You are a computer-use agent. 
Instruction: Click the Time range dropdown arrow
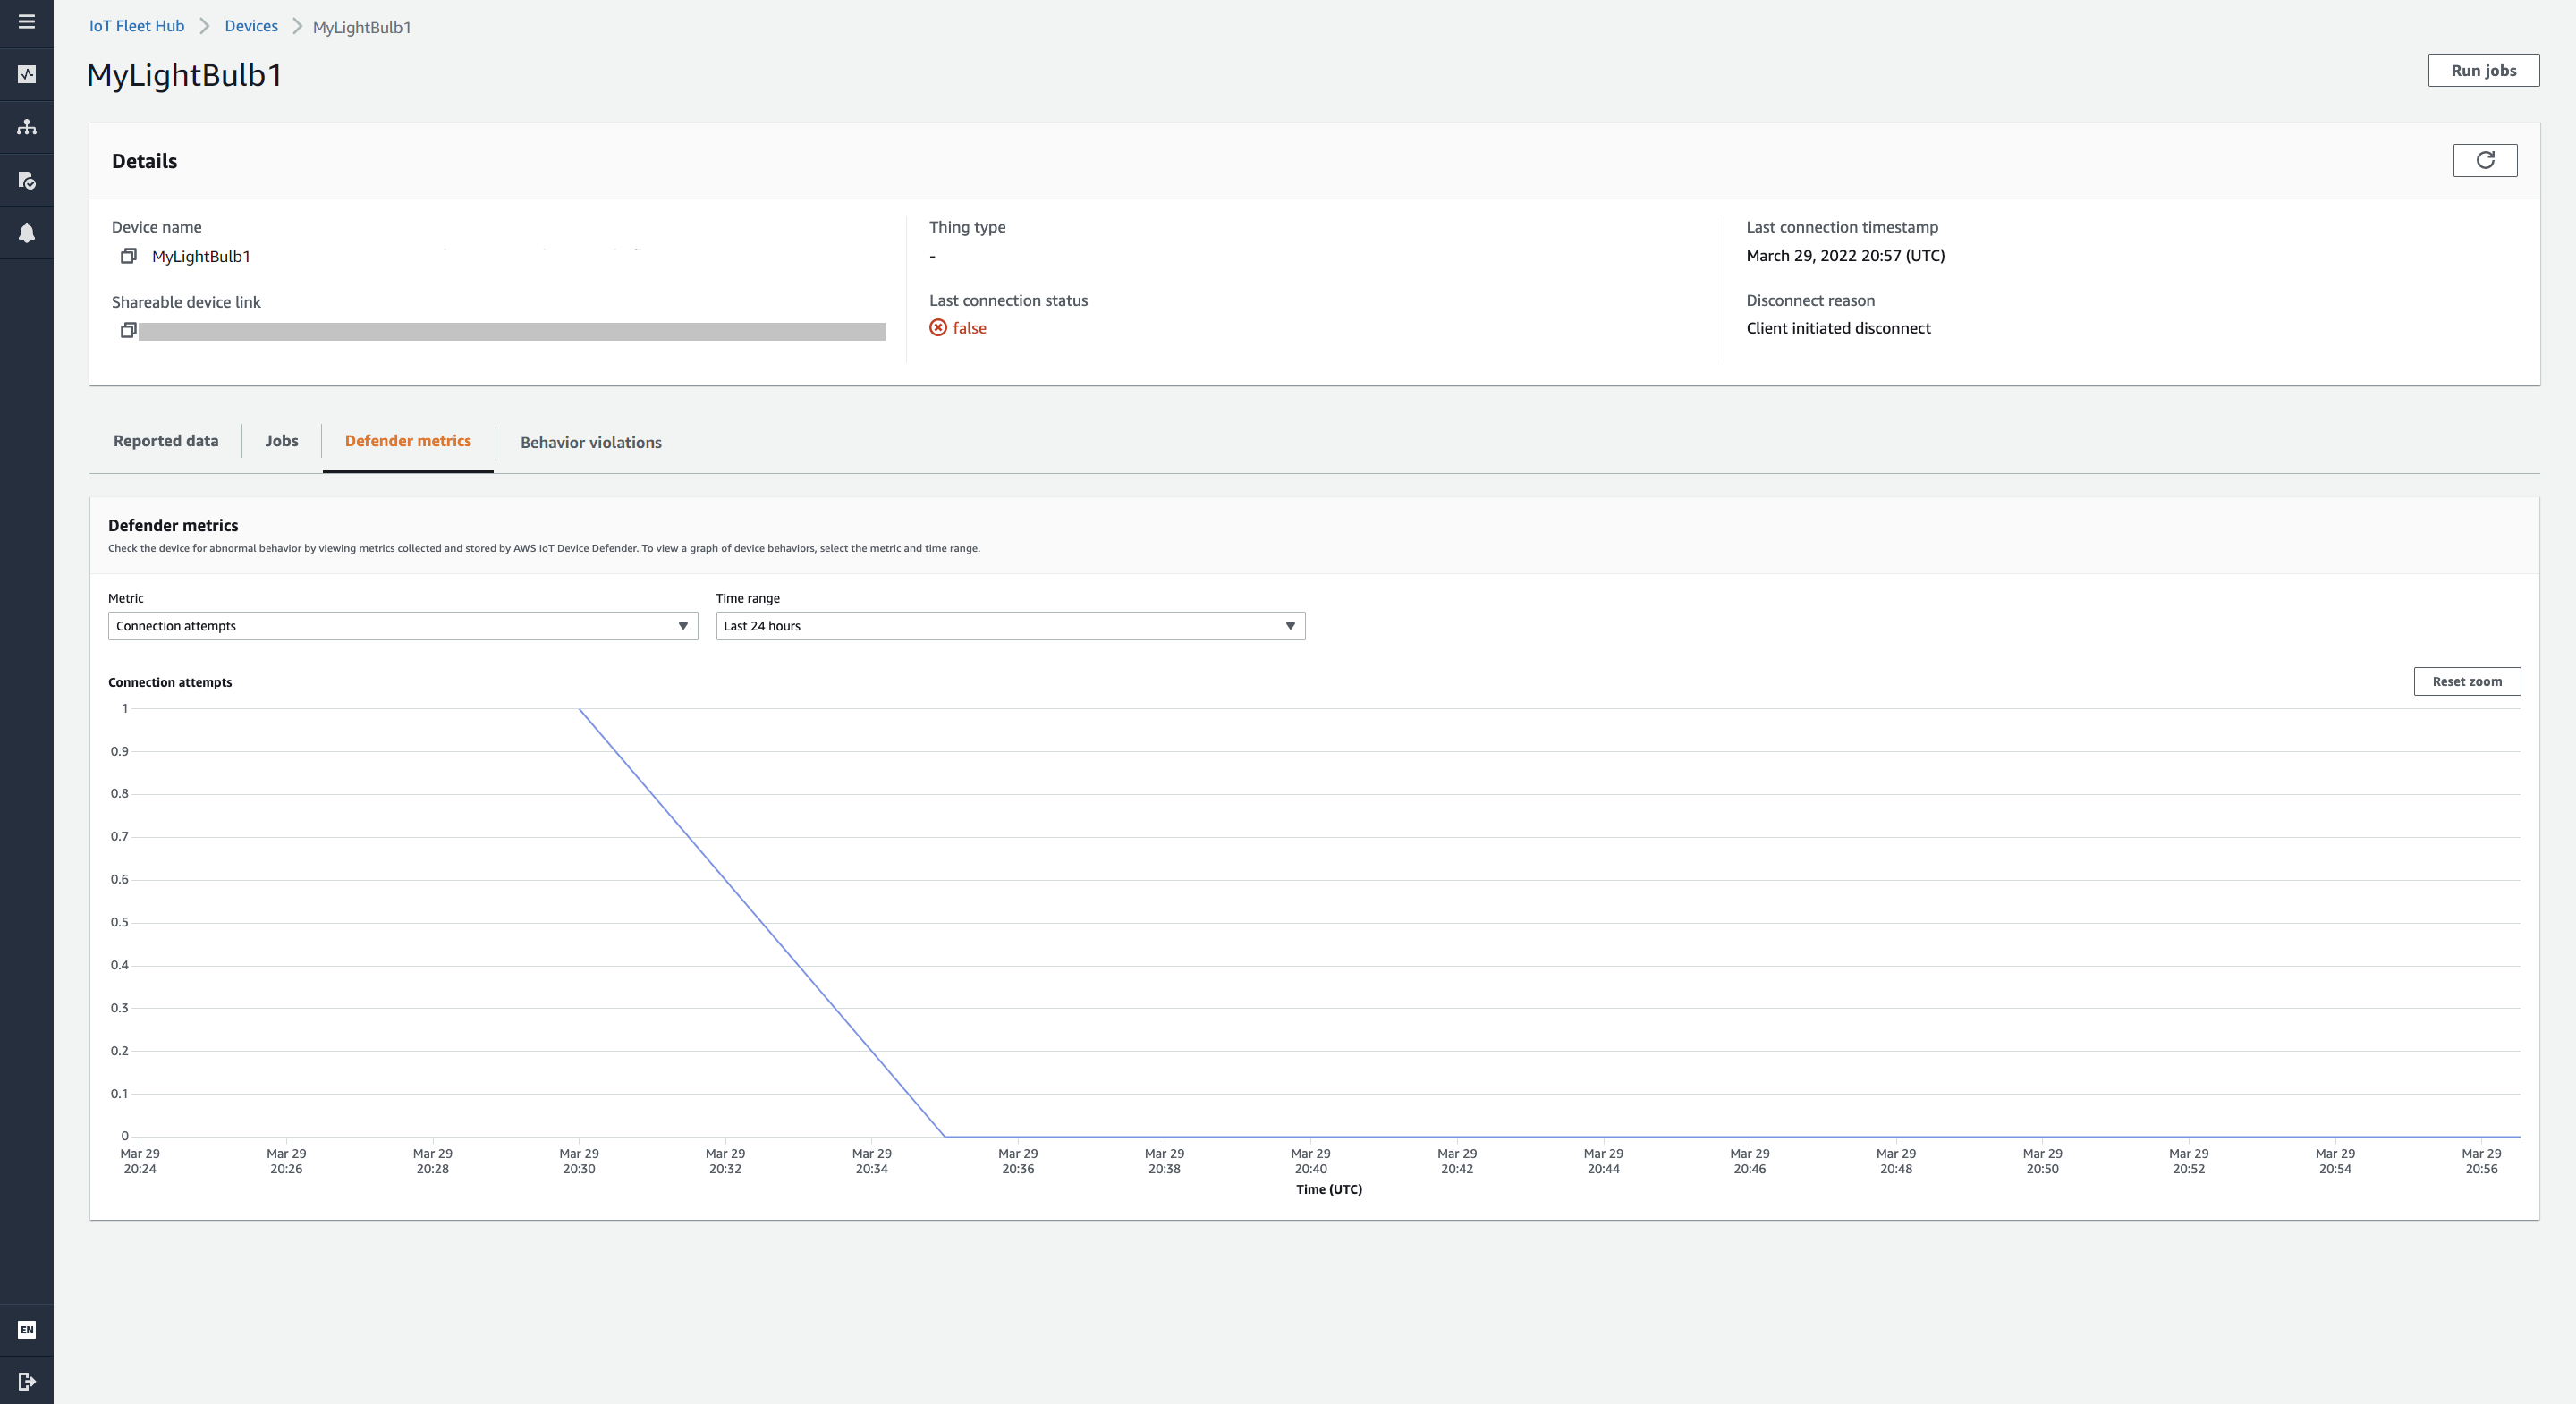1290,626
